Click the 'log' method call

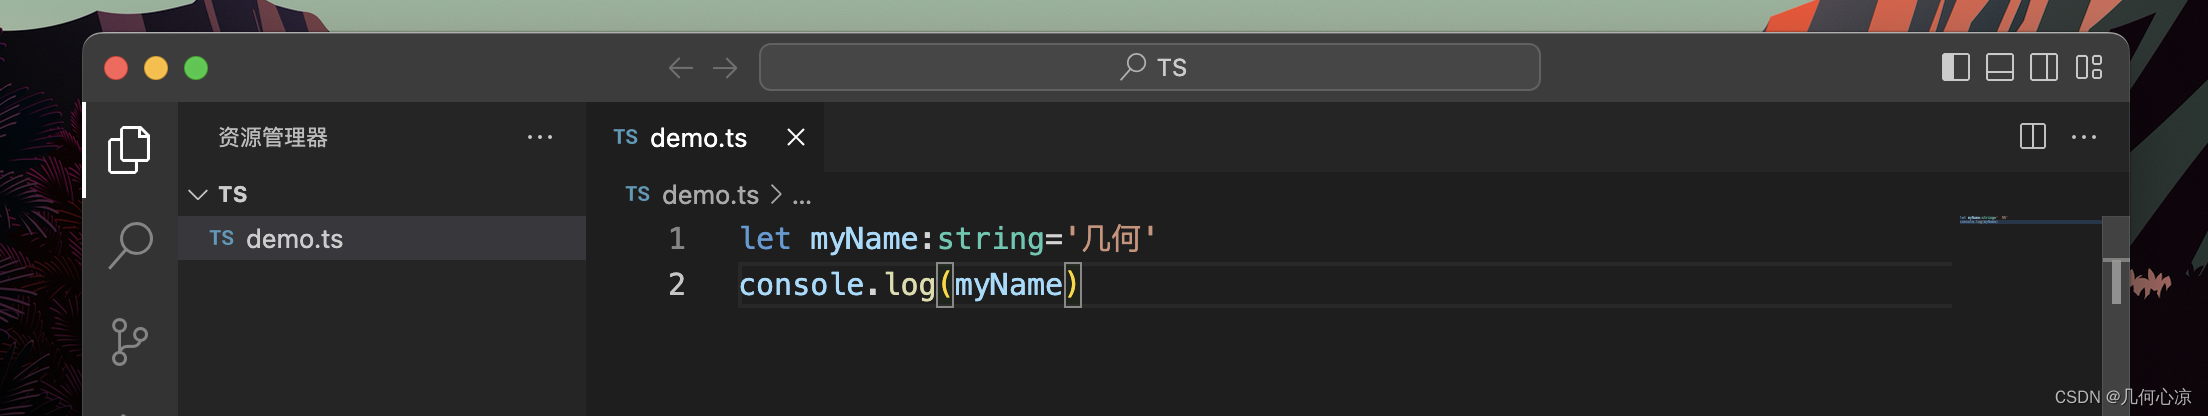(x=910, y=285)
